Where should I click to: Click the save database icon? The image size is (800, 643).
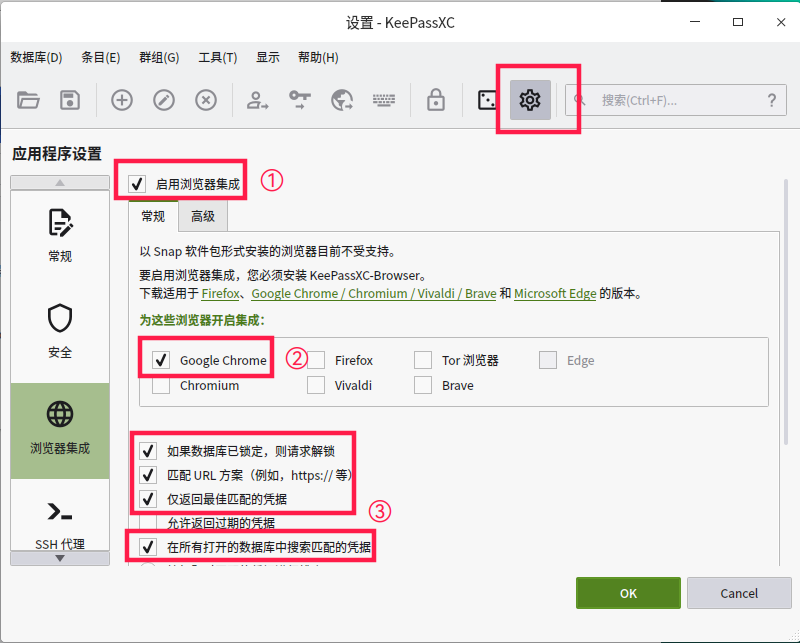coord(69,100)
